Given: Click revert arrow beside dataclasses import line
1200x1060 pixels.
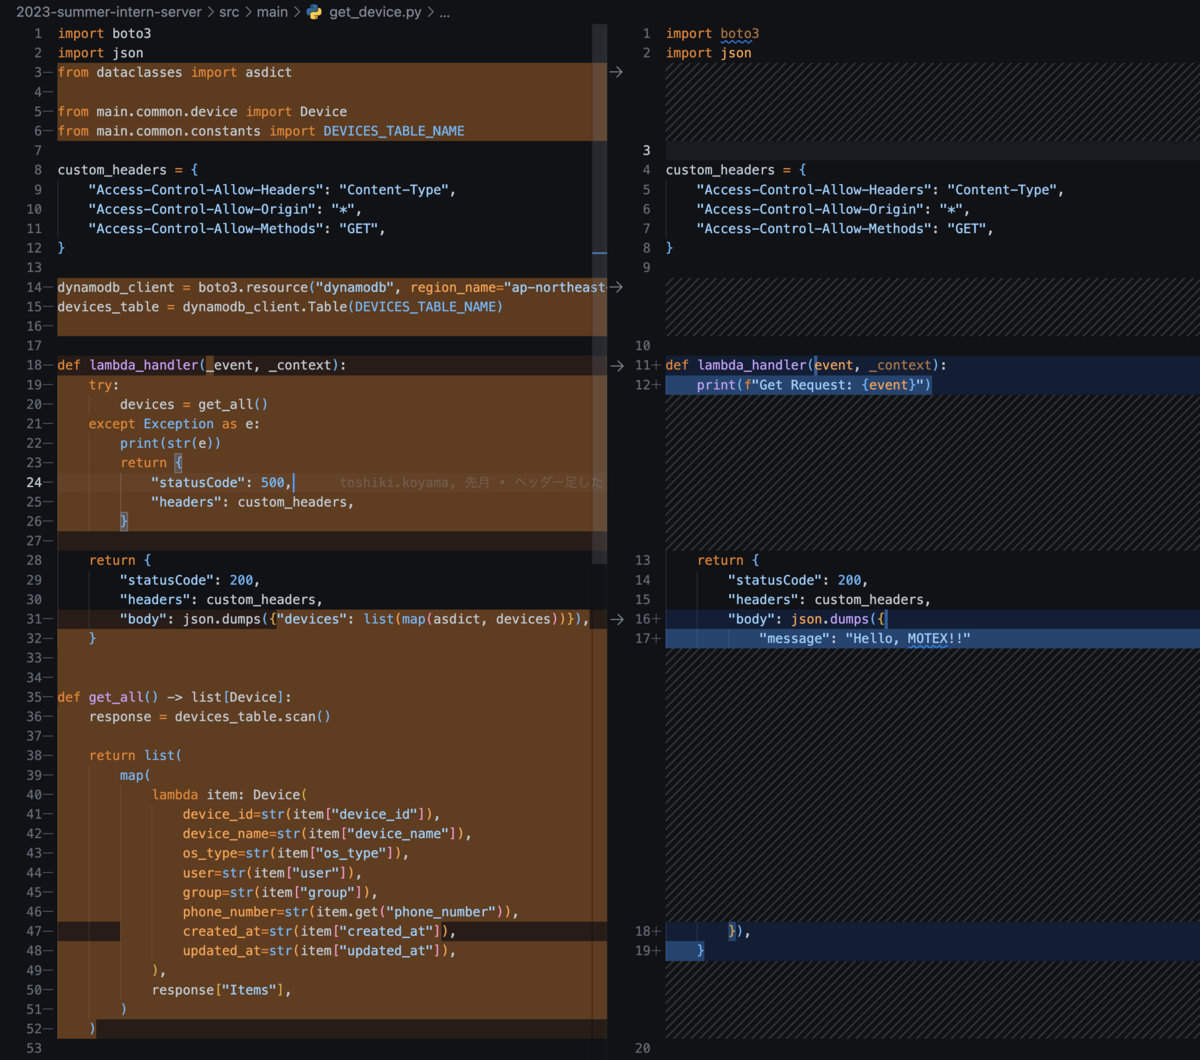Looking at the screenshot, I should (x=616, y=72).
